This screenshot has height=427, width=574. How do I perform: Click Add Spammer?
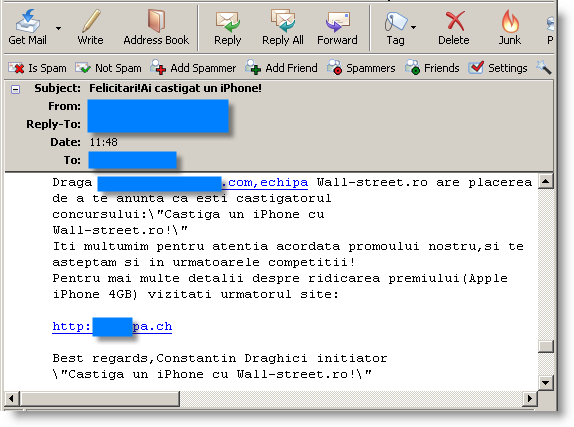click(x=193, y=68)
